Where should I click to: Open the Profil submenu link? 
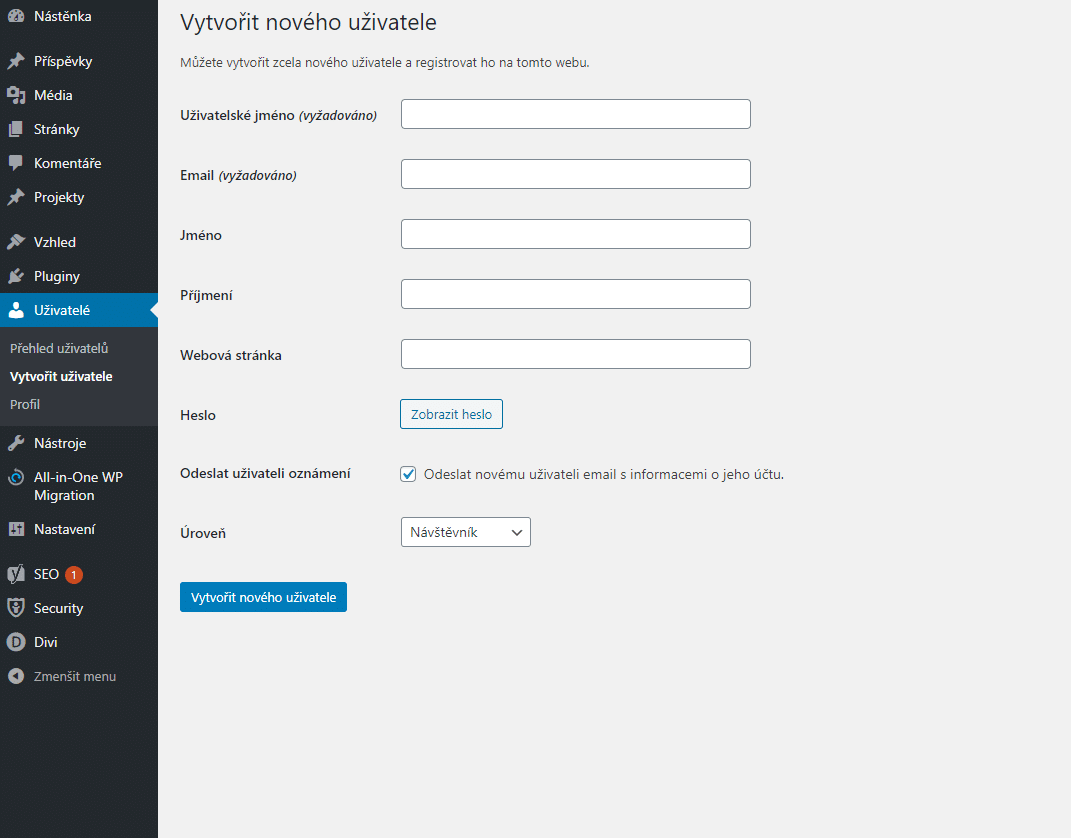pyautogui.click(x=25, y=404)
